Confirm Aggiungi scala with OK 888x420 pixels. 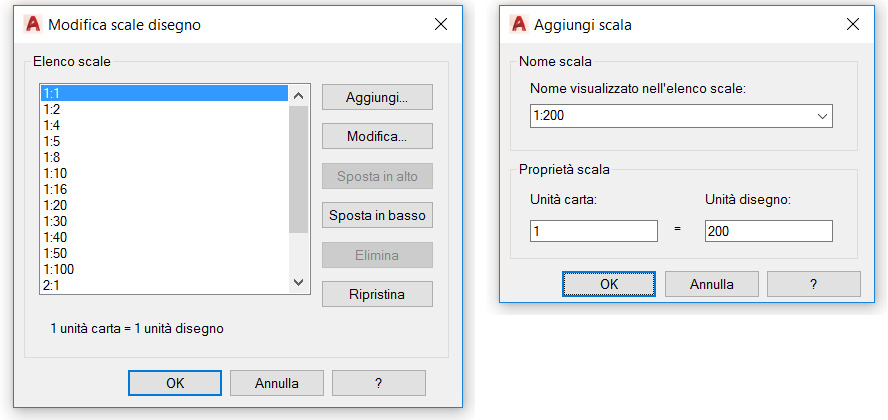pyautogui.click(x=609, y=284)
